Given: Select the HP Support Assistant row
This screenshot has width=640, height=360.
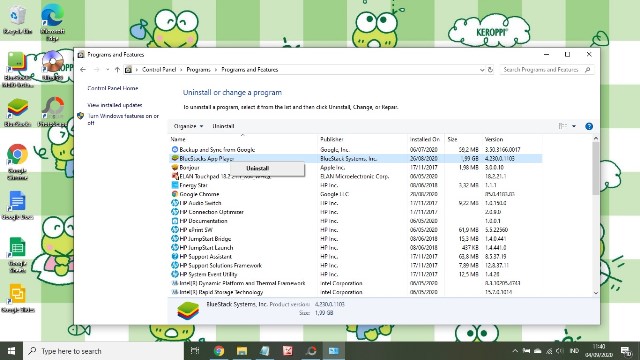Looking at the screenshot, I should click(356, 257).
